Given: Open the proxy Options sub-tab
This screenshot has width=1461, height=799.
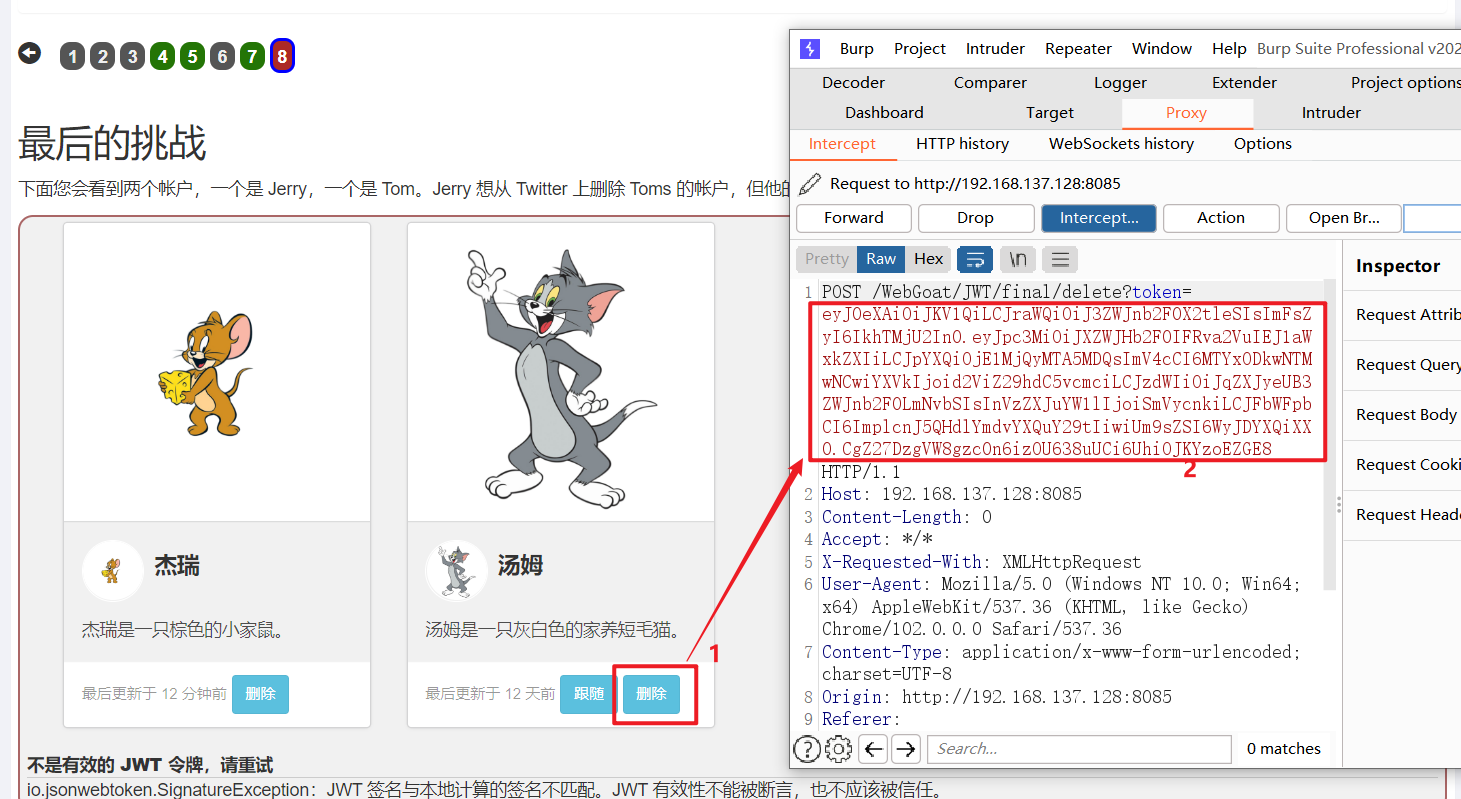Looking at the screenshot, I should 1263,144.
